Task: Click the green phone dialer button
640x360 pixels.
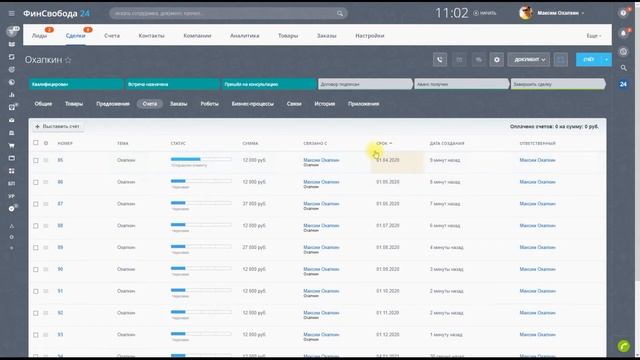Action: (x=624, y=346)
